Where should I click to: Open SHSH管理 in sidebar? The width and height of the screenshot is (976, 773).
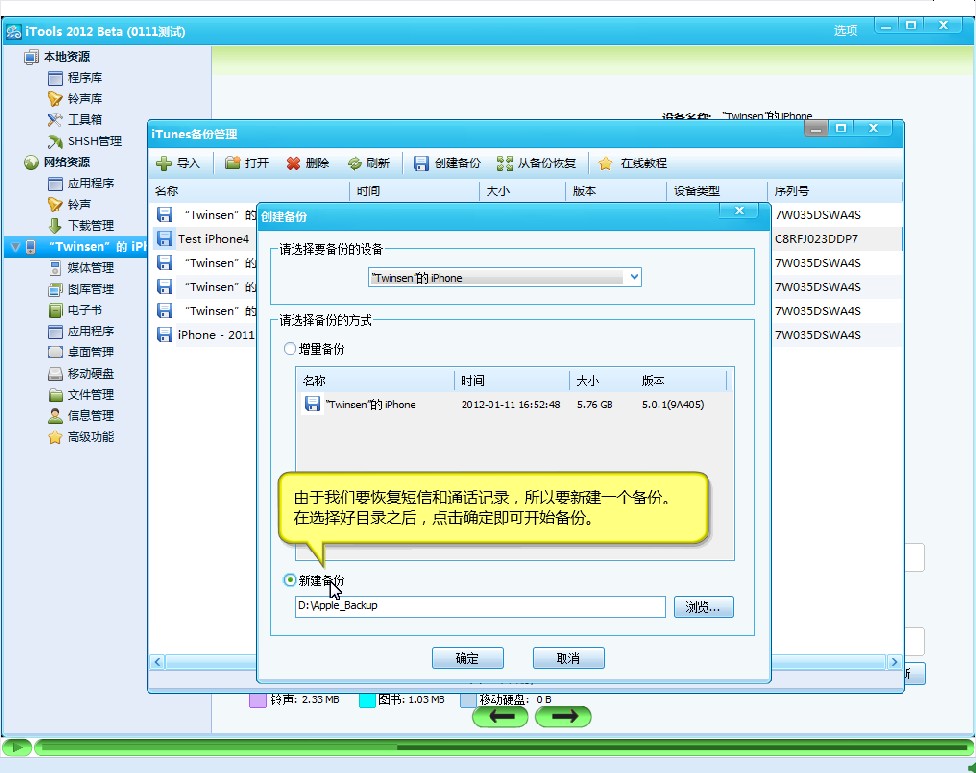[x=85, y=141]
